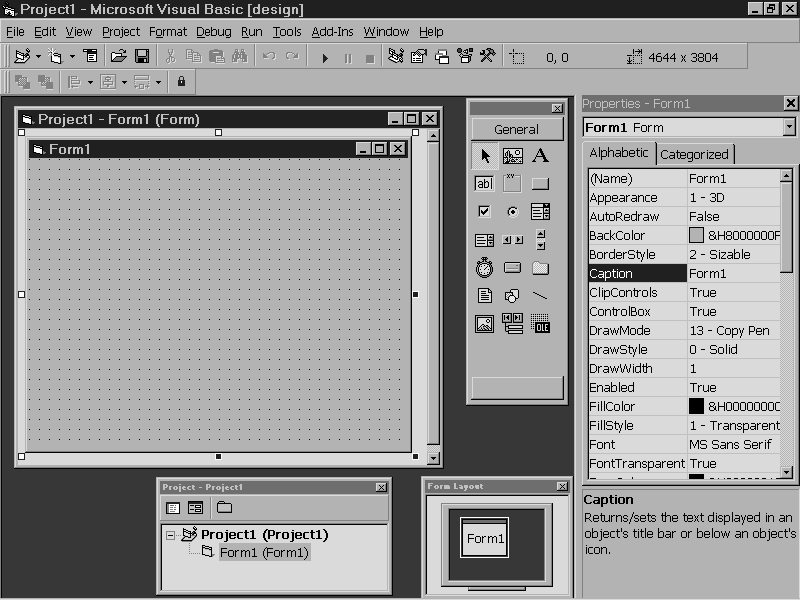Open the Object Browser toolbar icon
800x600 pixels.
coord(465,56)
